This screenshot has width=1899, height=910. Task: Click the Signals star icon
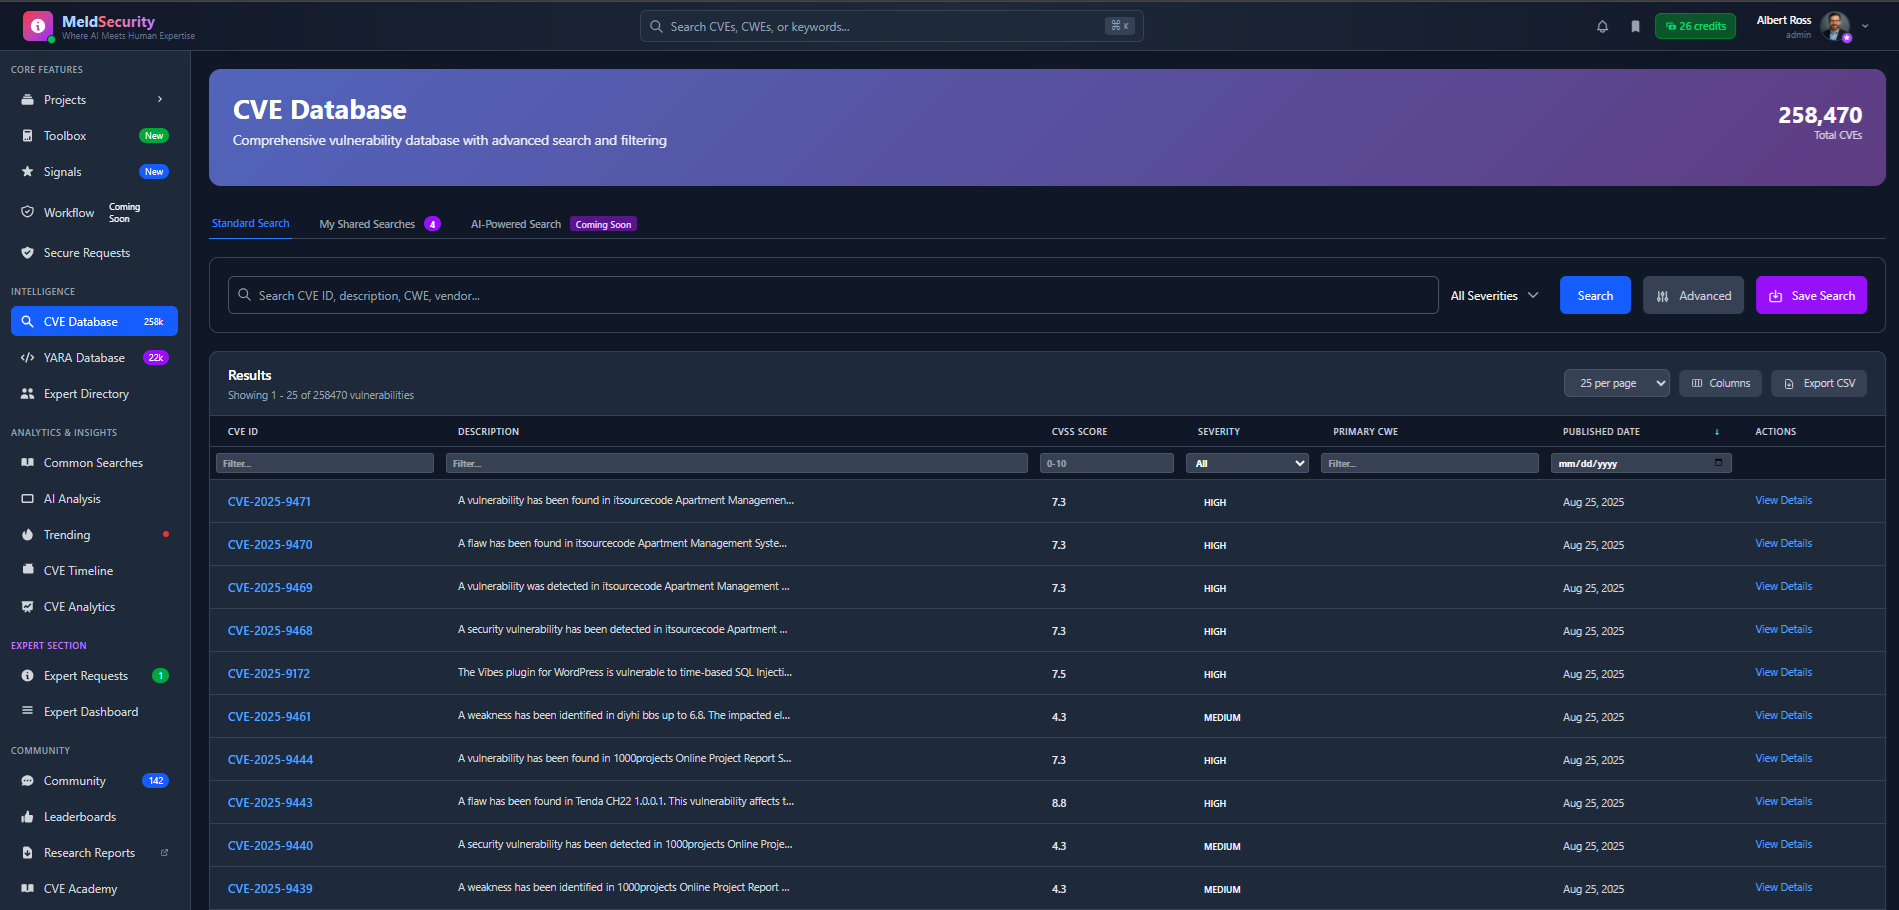coord(27,172)
